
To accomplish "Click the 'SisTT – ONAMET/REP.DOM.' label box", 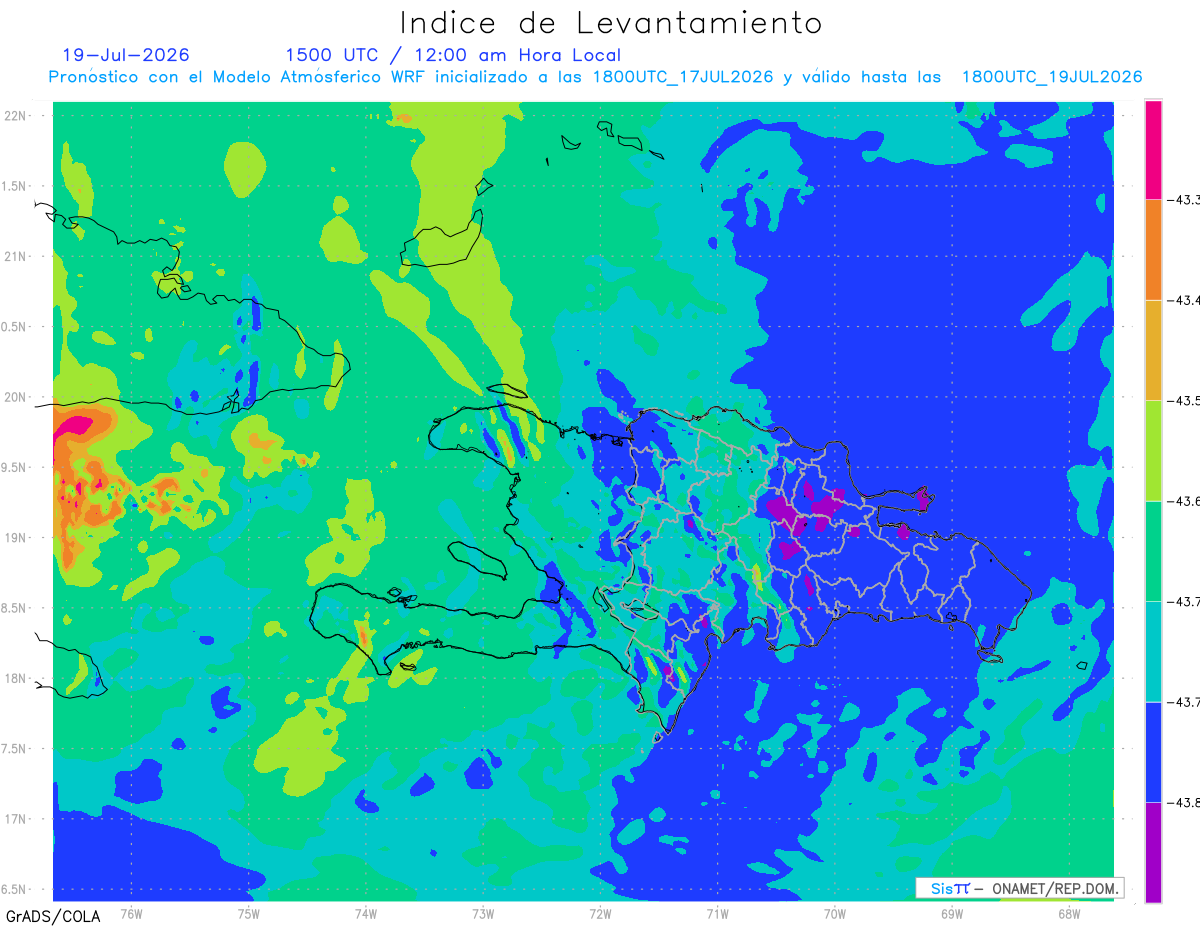I will pos(1019,888).
